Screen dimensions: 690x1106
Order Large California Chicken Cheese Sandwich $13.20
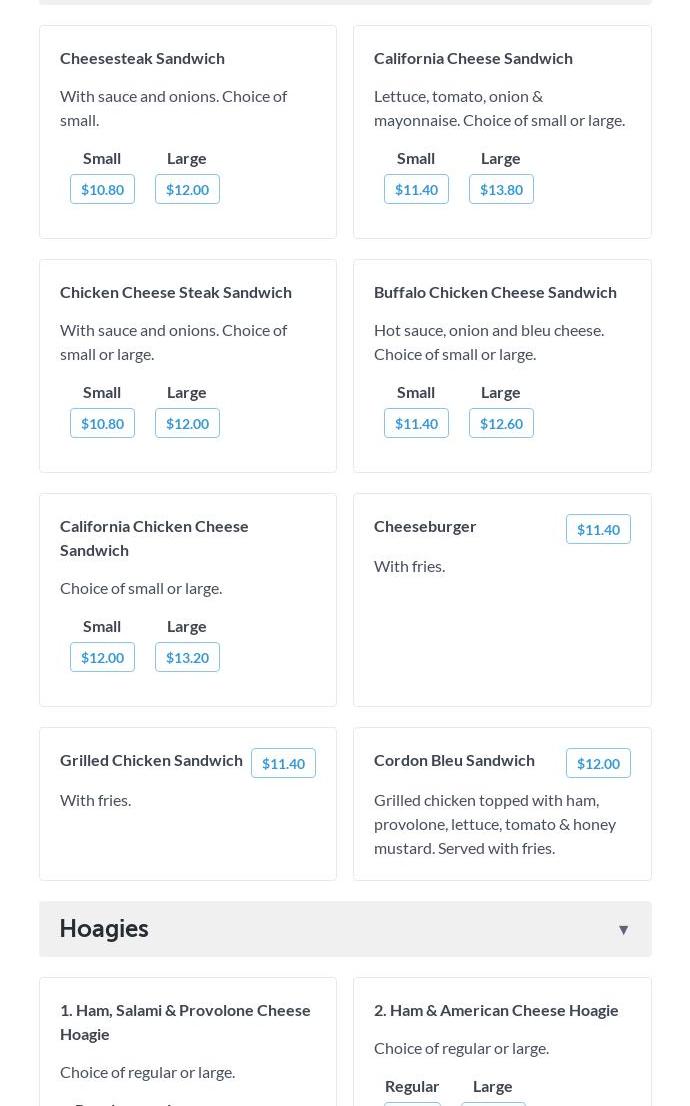pyautogui.click(x=187, y=657)
